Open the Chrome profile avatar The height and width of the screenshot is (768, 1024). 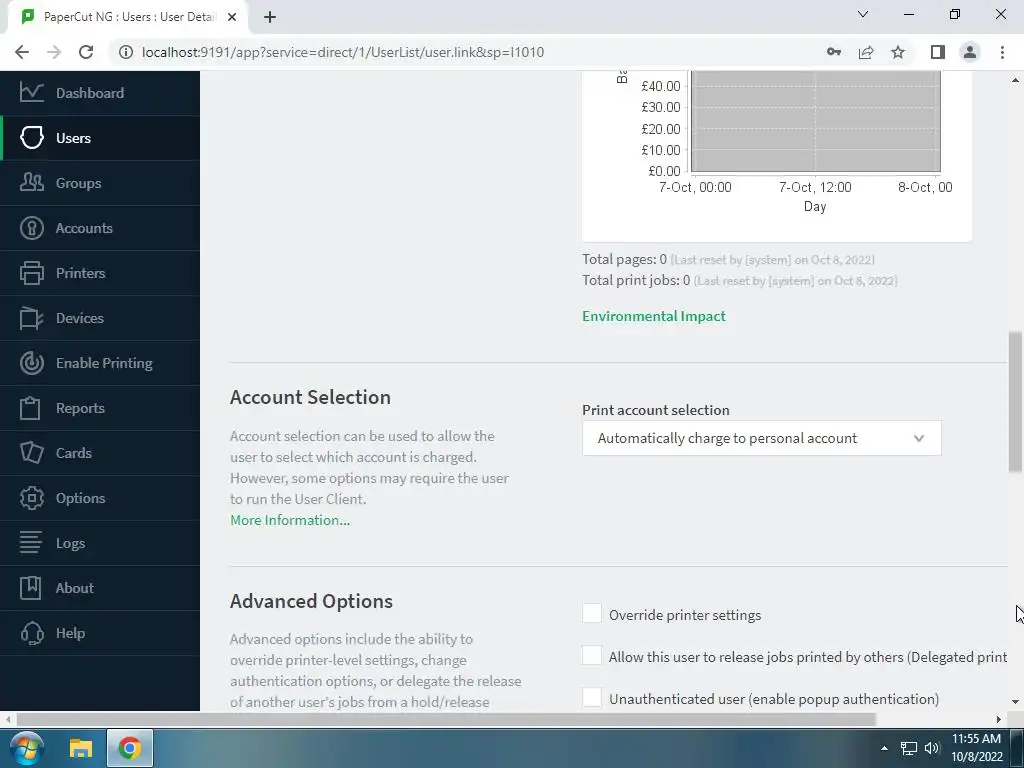[970, 52]
